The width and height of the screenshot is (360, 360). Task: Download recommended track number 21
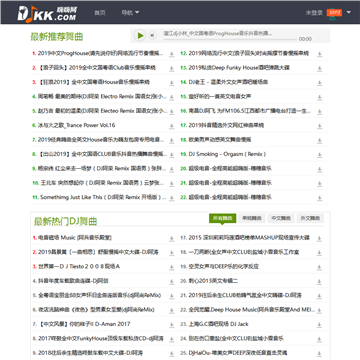coord(320,184)
